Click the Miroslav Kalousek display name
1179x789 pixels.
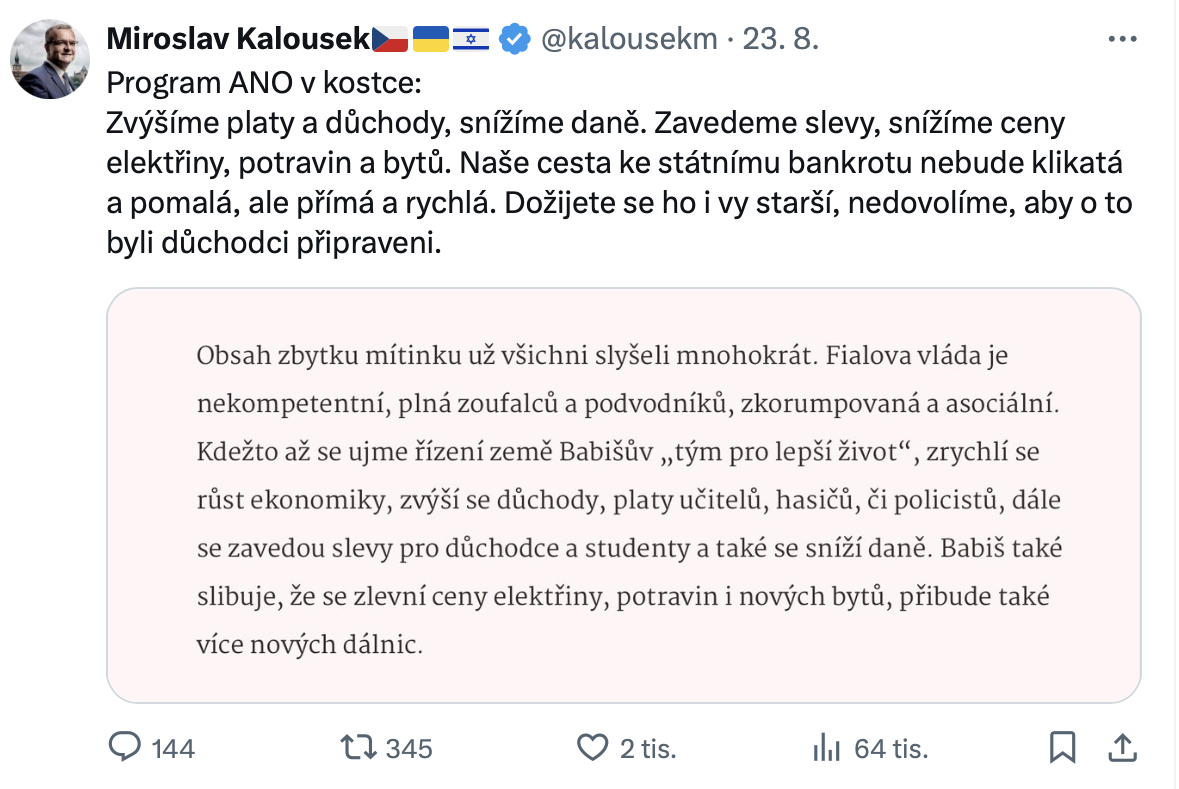coord(238,39)
